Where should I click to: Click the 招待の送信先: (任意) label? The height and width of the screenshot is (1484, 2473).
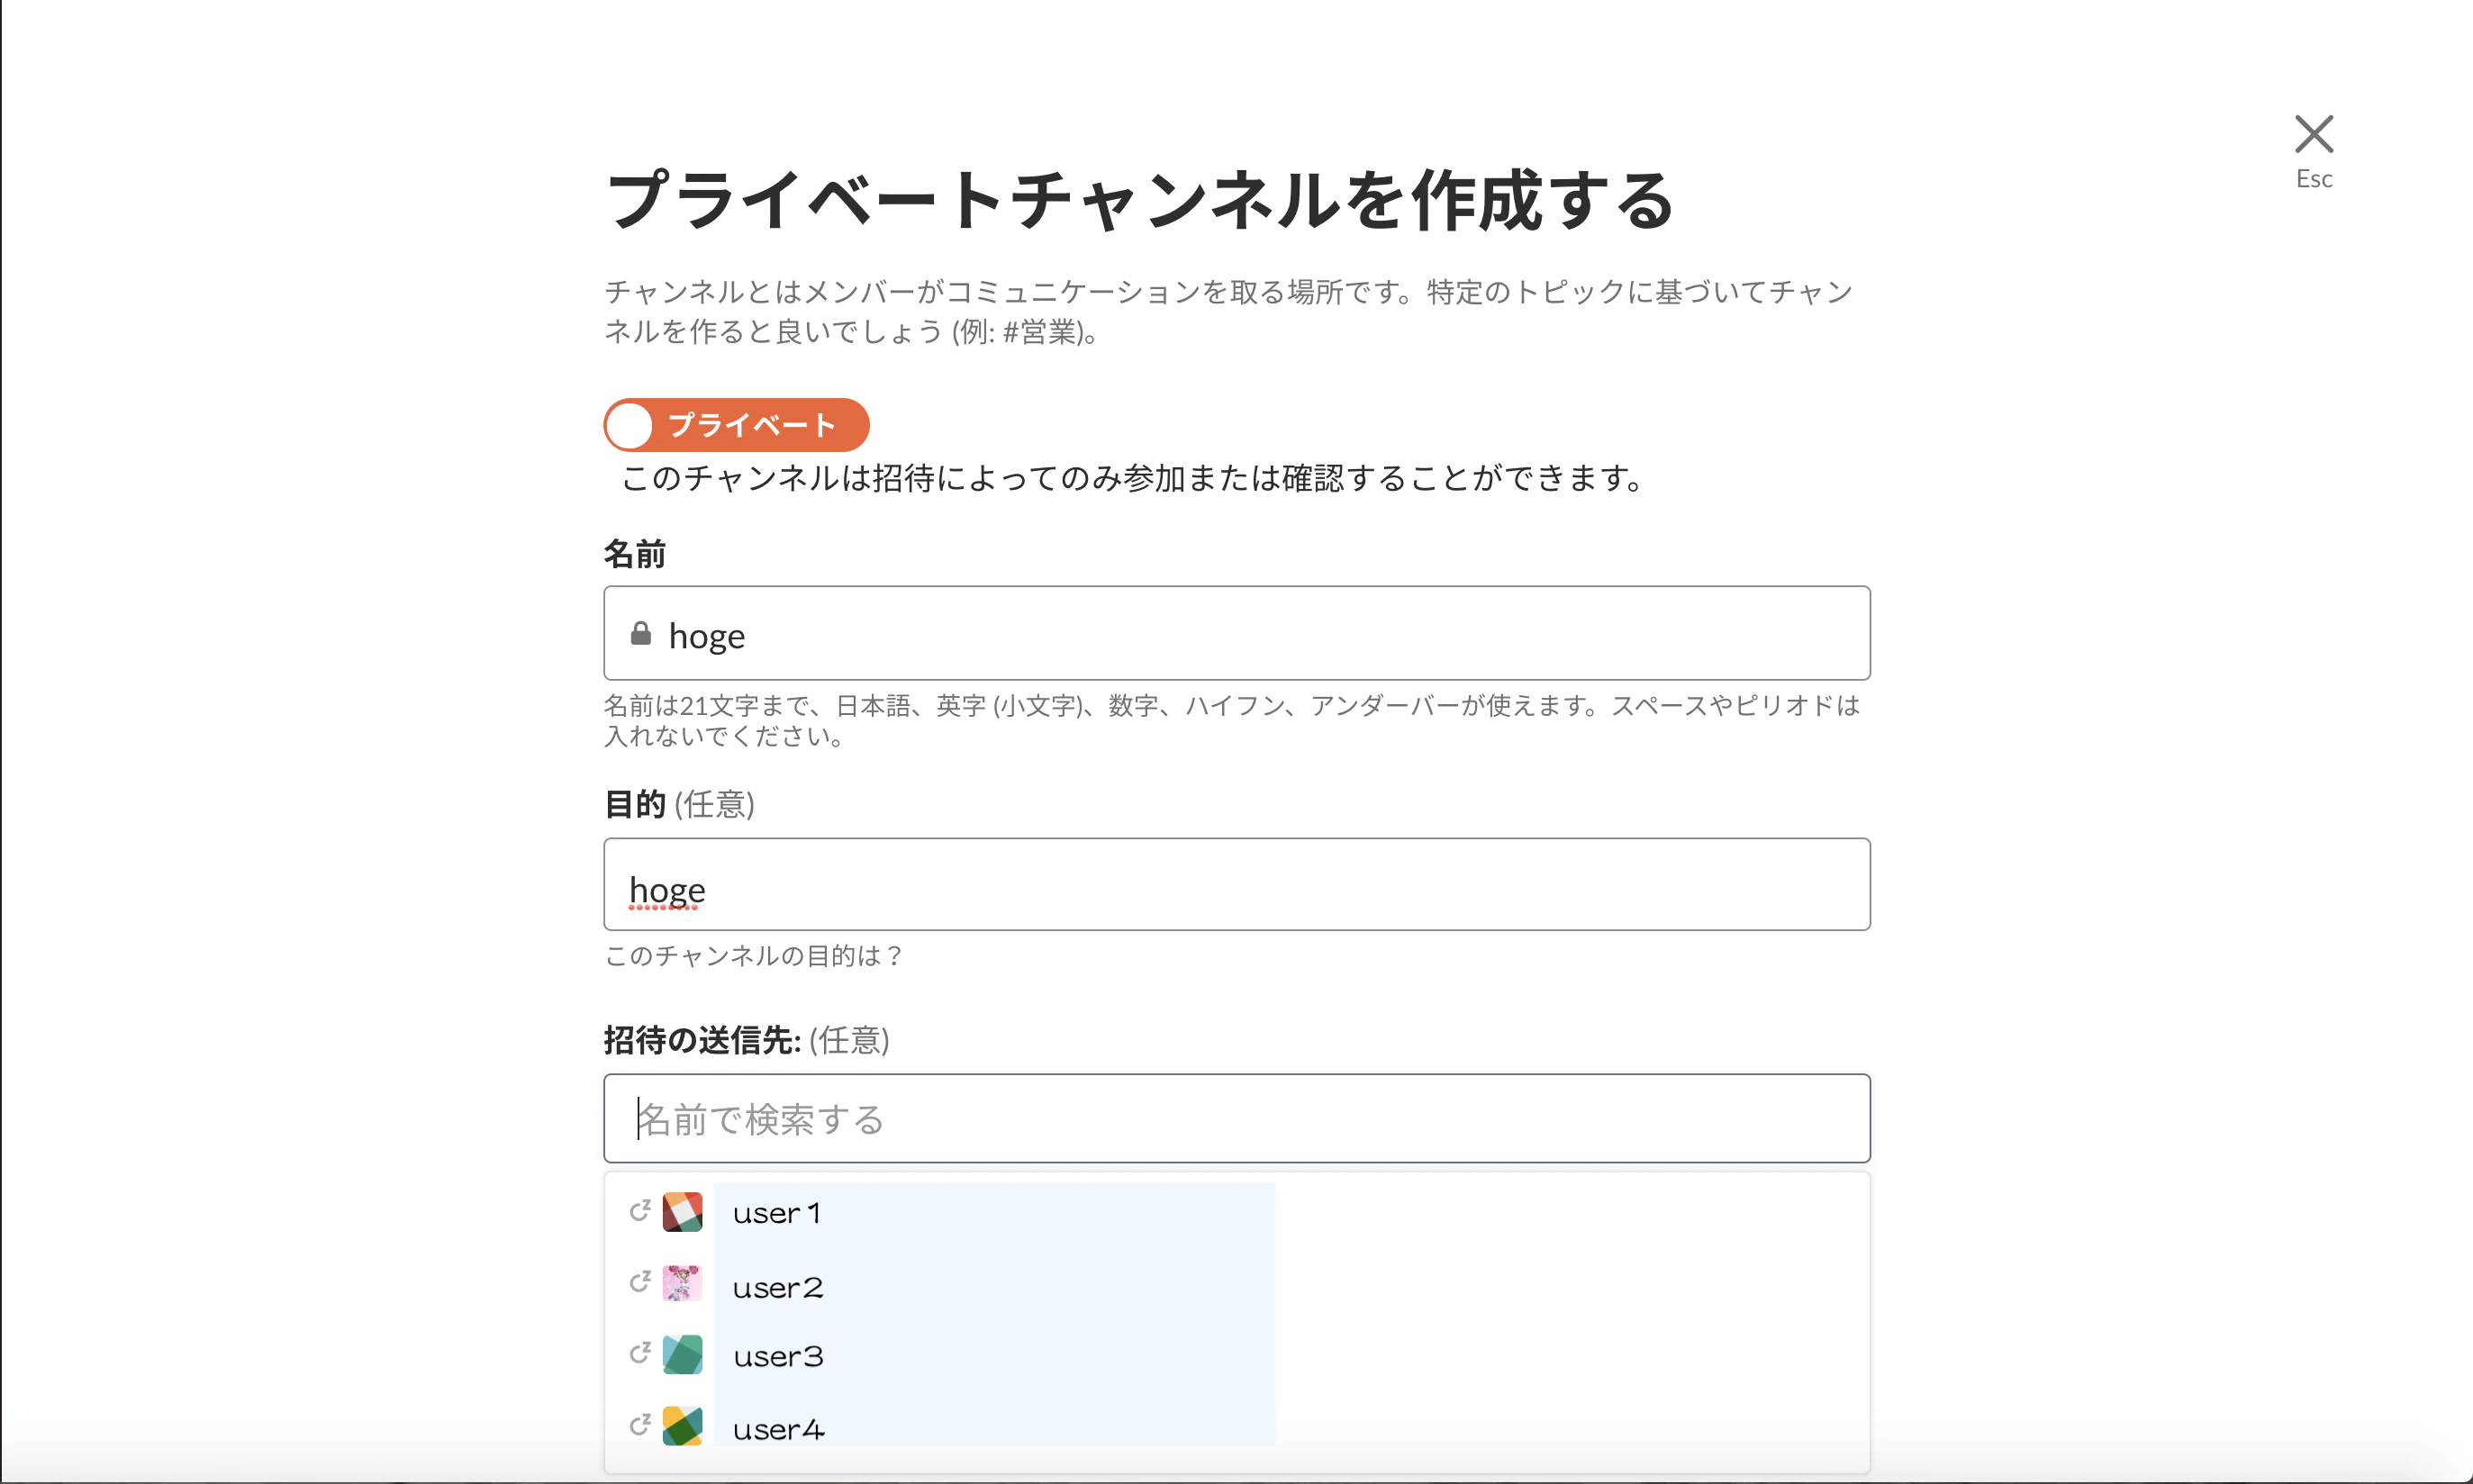click(x=746, y=1040)
